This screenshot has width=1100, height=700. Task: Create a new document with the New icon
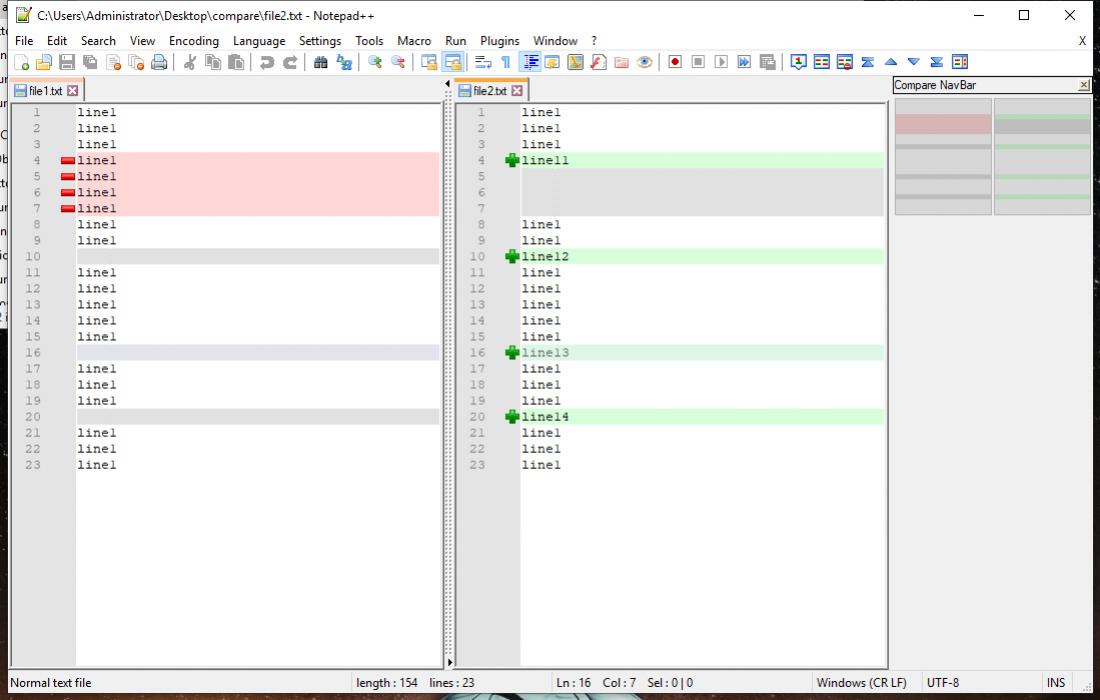coord(21,62)
